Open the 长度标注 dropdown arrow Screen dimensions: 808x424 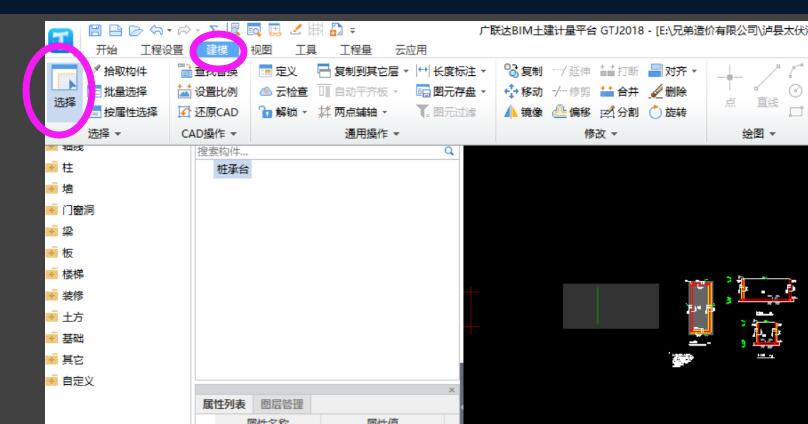483,71
